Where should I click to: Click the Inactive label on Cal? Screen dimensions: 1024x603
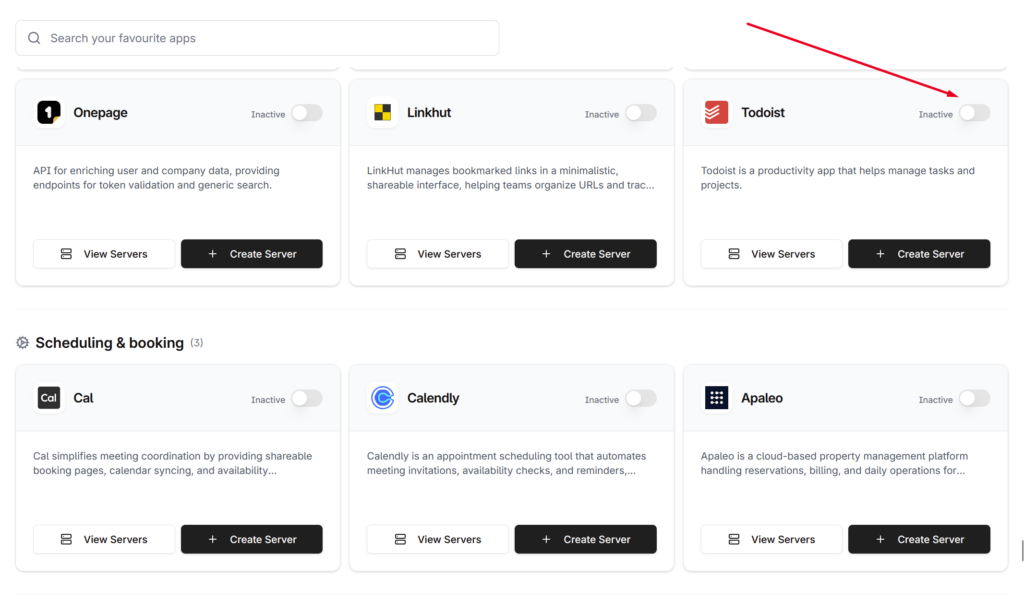[x=268, y=400]
